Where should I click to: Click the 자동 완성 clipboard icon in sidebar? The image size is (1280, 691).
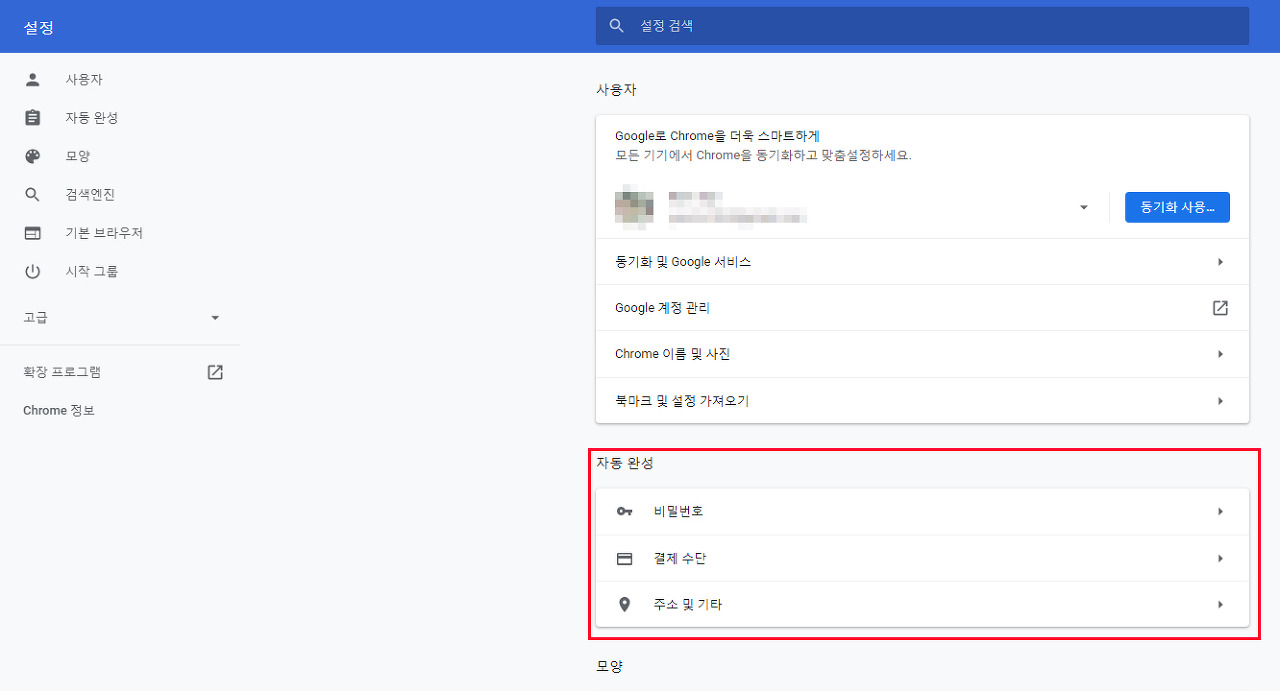pos(33,118)
